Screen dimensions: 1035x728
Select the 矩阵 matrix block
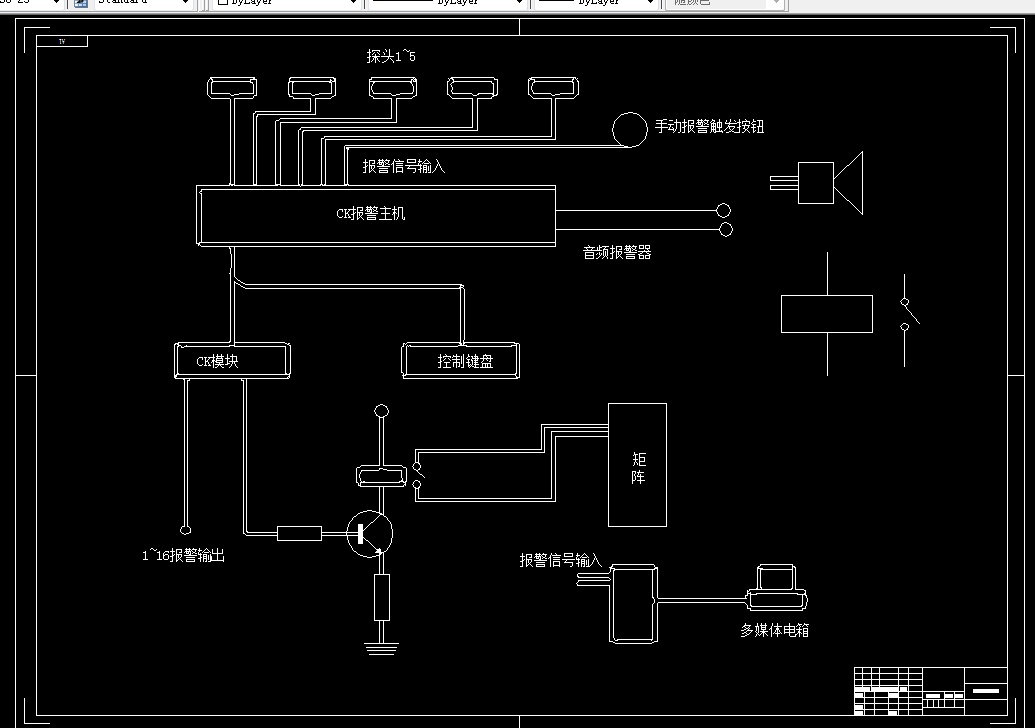pos(637,463)
